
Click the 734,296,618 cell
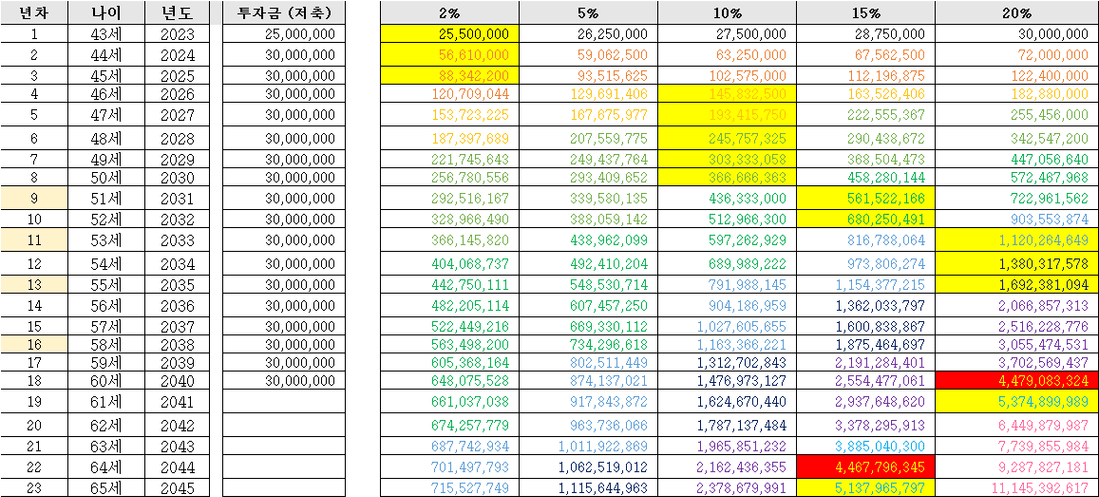[589, 344]
